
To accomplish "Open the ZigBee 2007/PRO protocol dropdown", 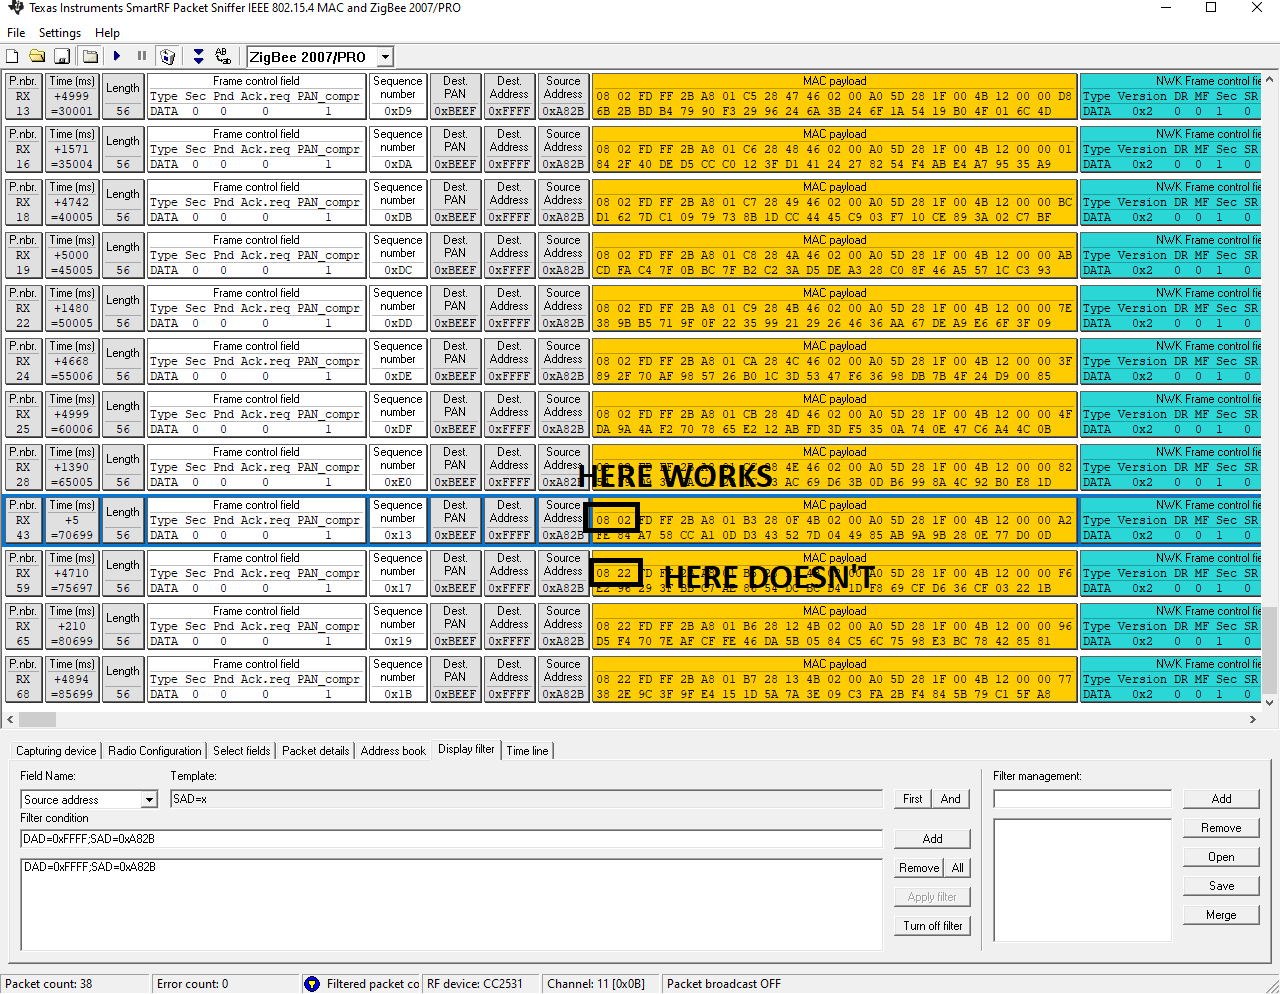I will click(386, 57).
